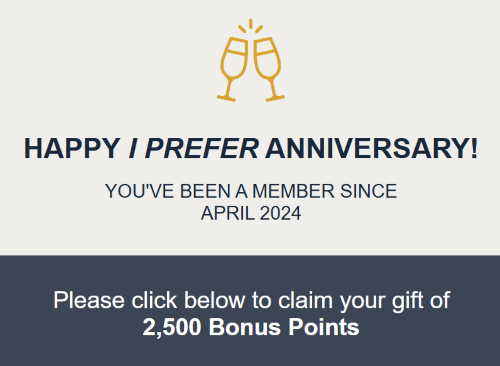Click the word SINCE in the subtitle
Viewport: 500px width, 366px height.
(x=369, y=191)
